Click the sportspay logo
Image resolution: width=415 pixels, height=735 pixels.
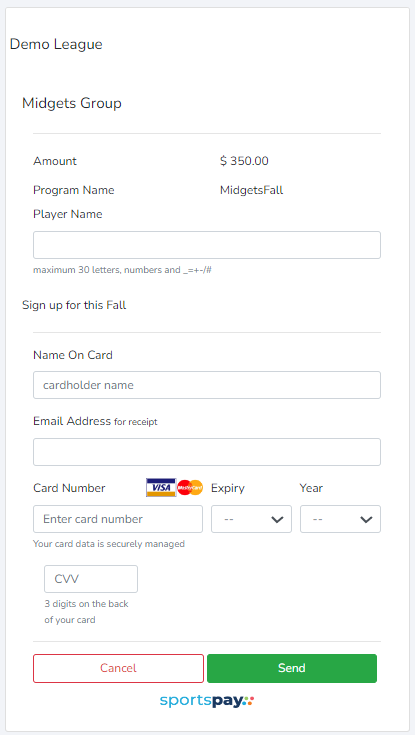[x=207, y=701]
